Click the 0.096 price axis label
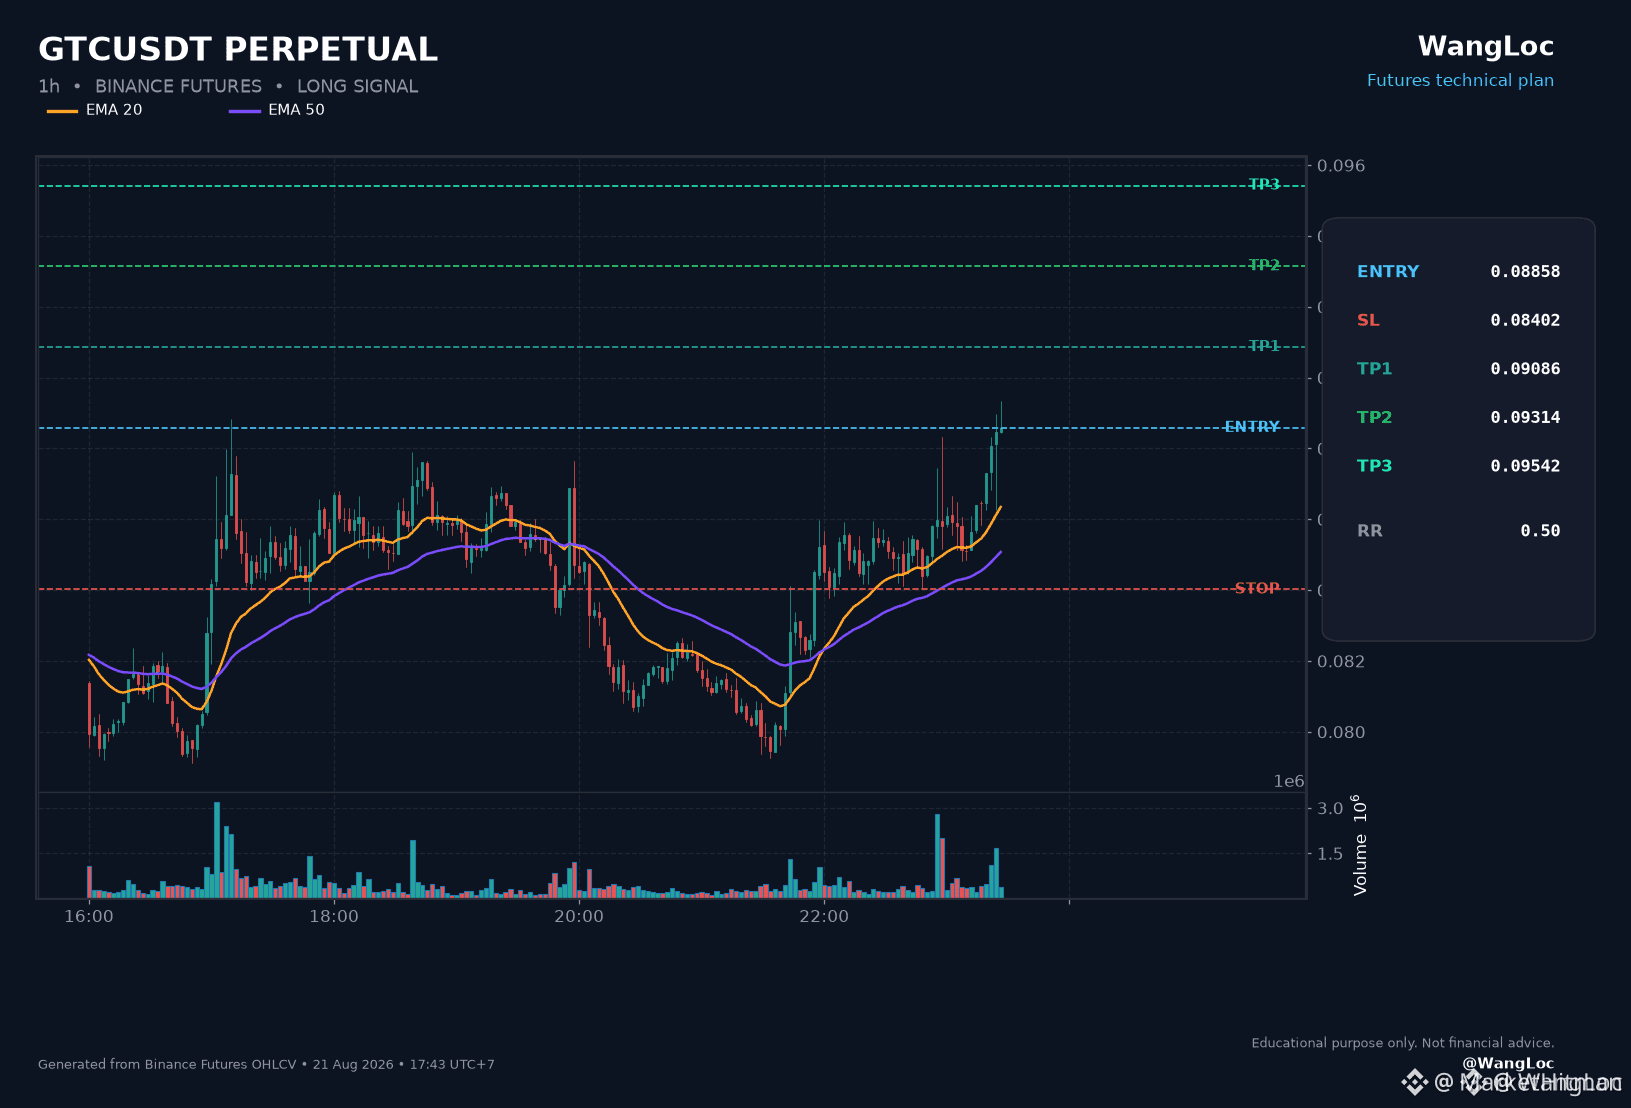 1341,166
